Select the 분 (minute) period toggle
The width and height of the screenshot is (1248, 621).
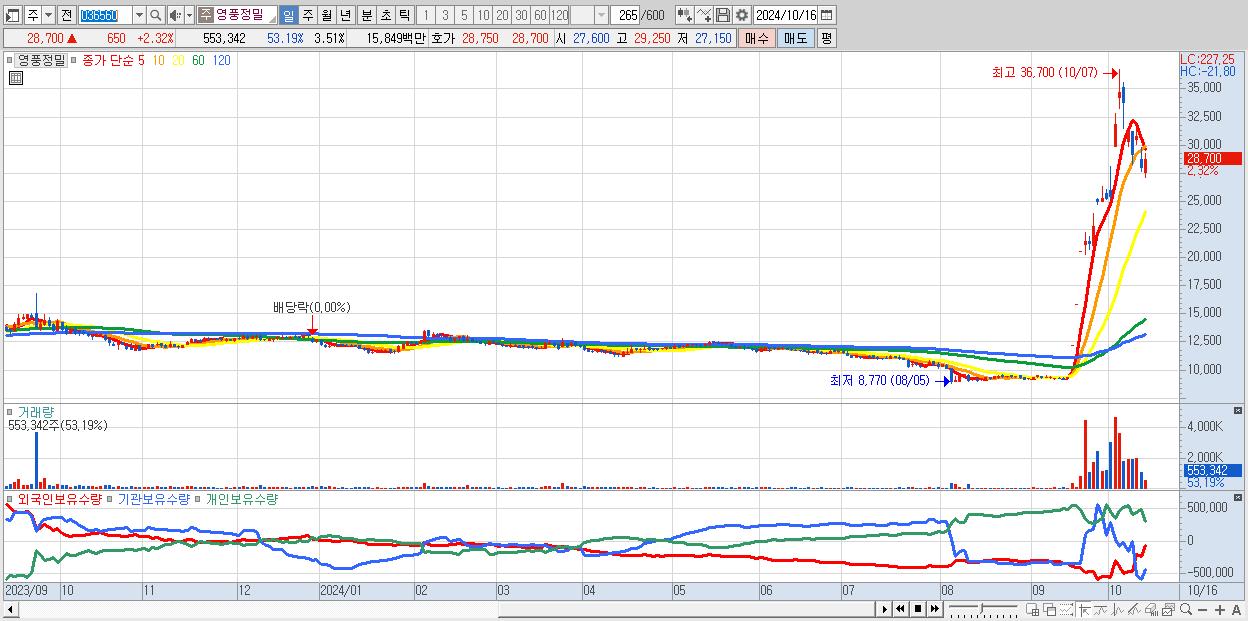click(366, 15)
